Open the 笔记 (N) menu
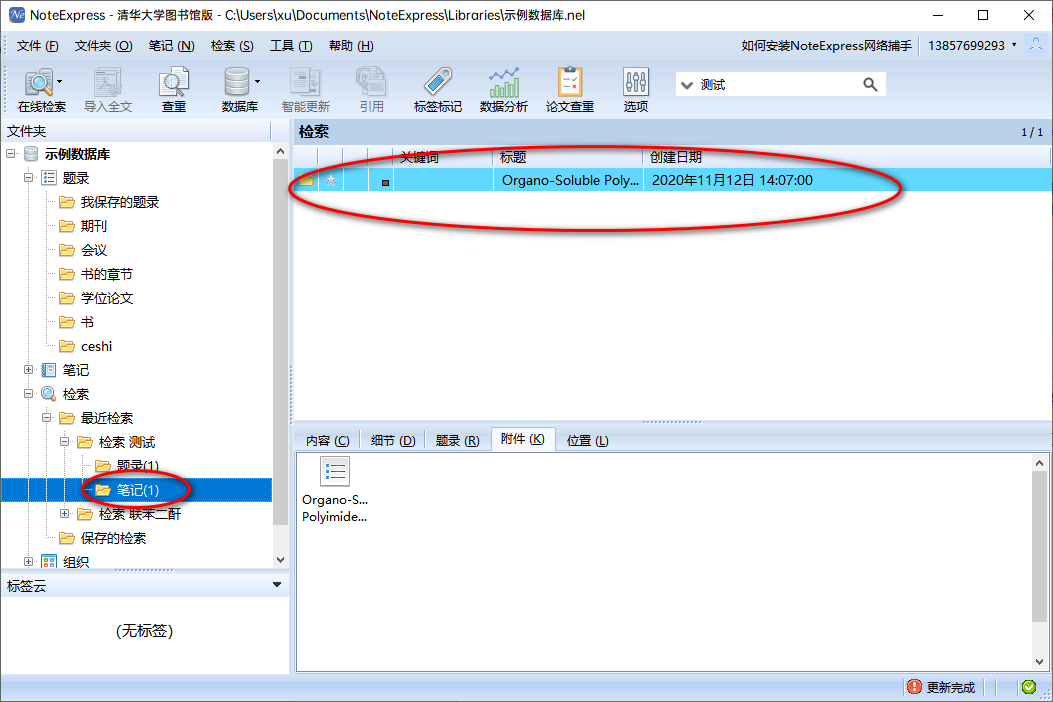Viewport: 1053px width, 702px height. click(x=171, y=46)
